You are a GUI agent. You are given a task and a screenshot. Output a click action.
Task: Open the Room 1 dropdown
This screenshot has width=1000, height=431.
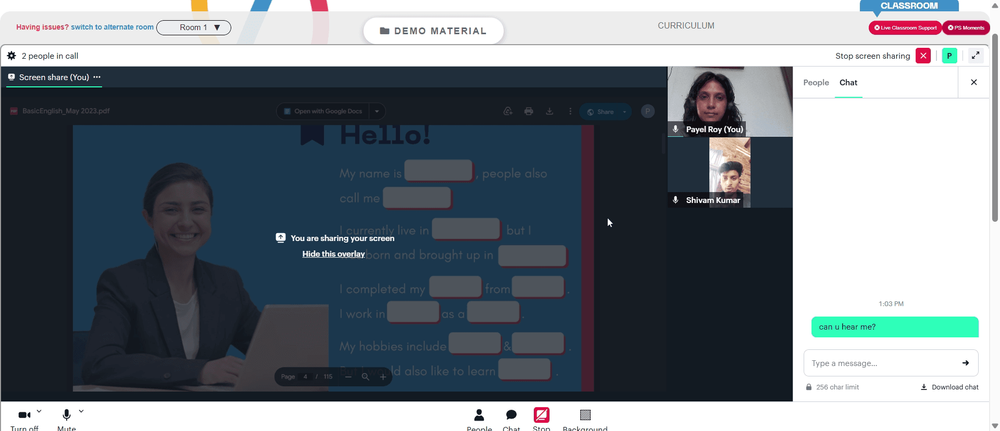pos(193,27)
